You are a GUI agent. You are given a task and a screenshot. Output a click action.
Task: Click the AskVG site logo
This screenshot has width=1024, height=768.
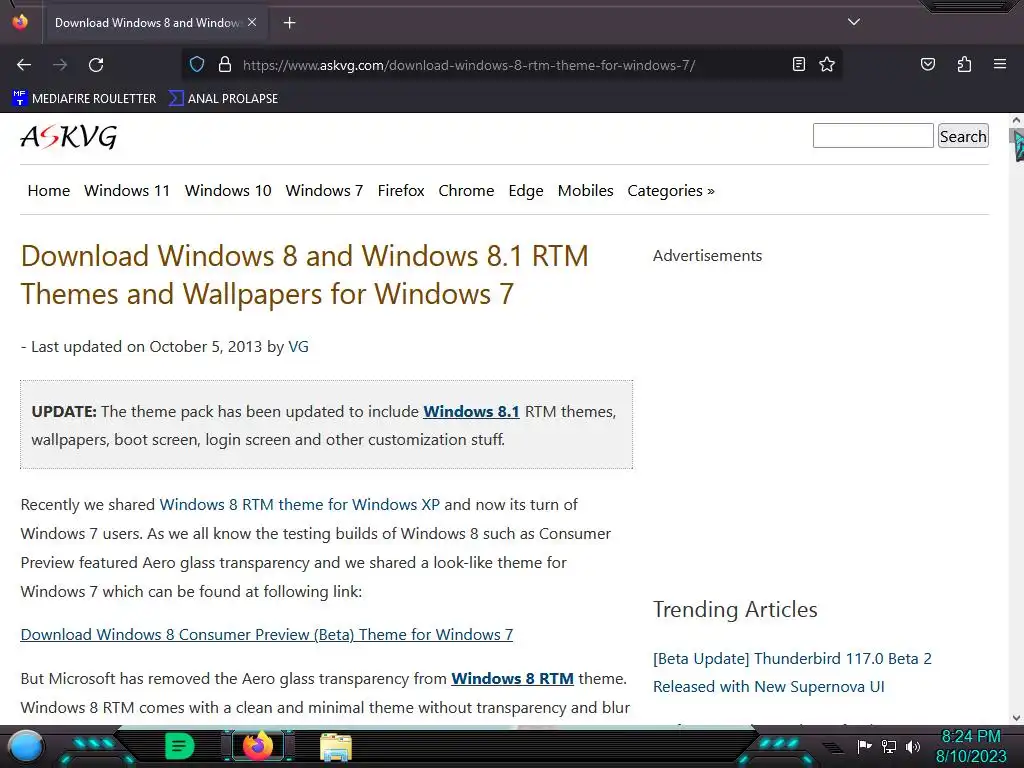[69, 136]
